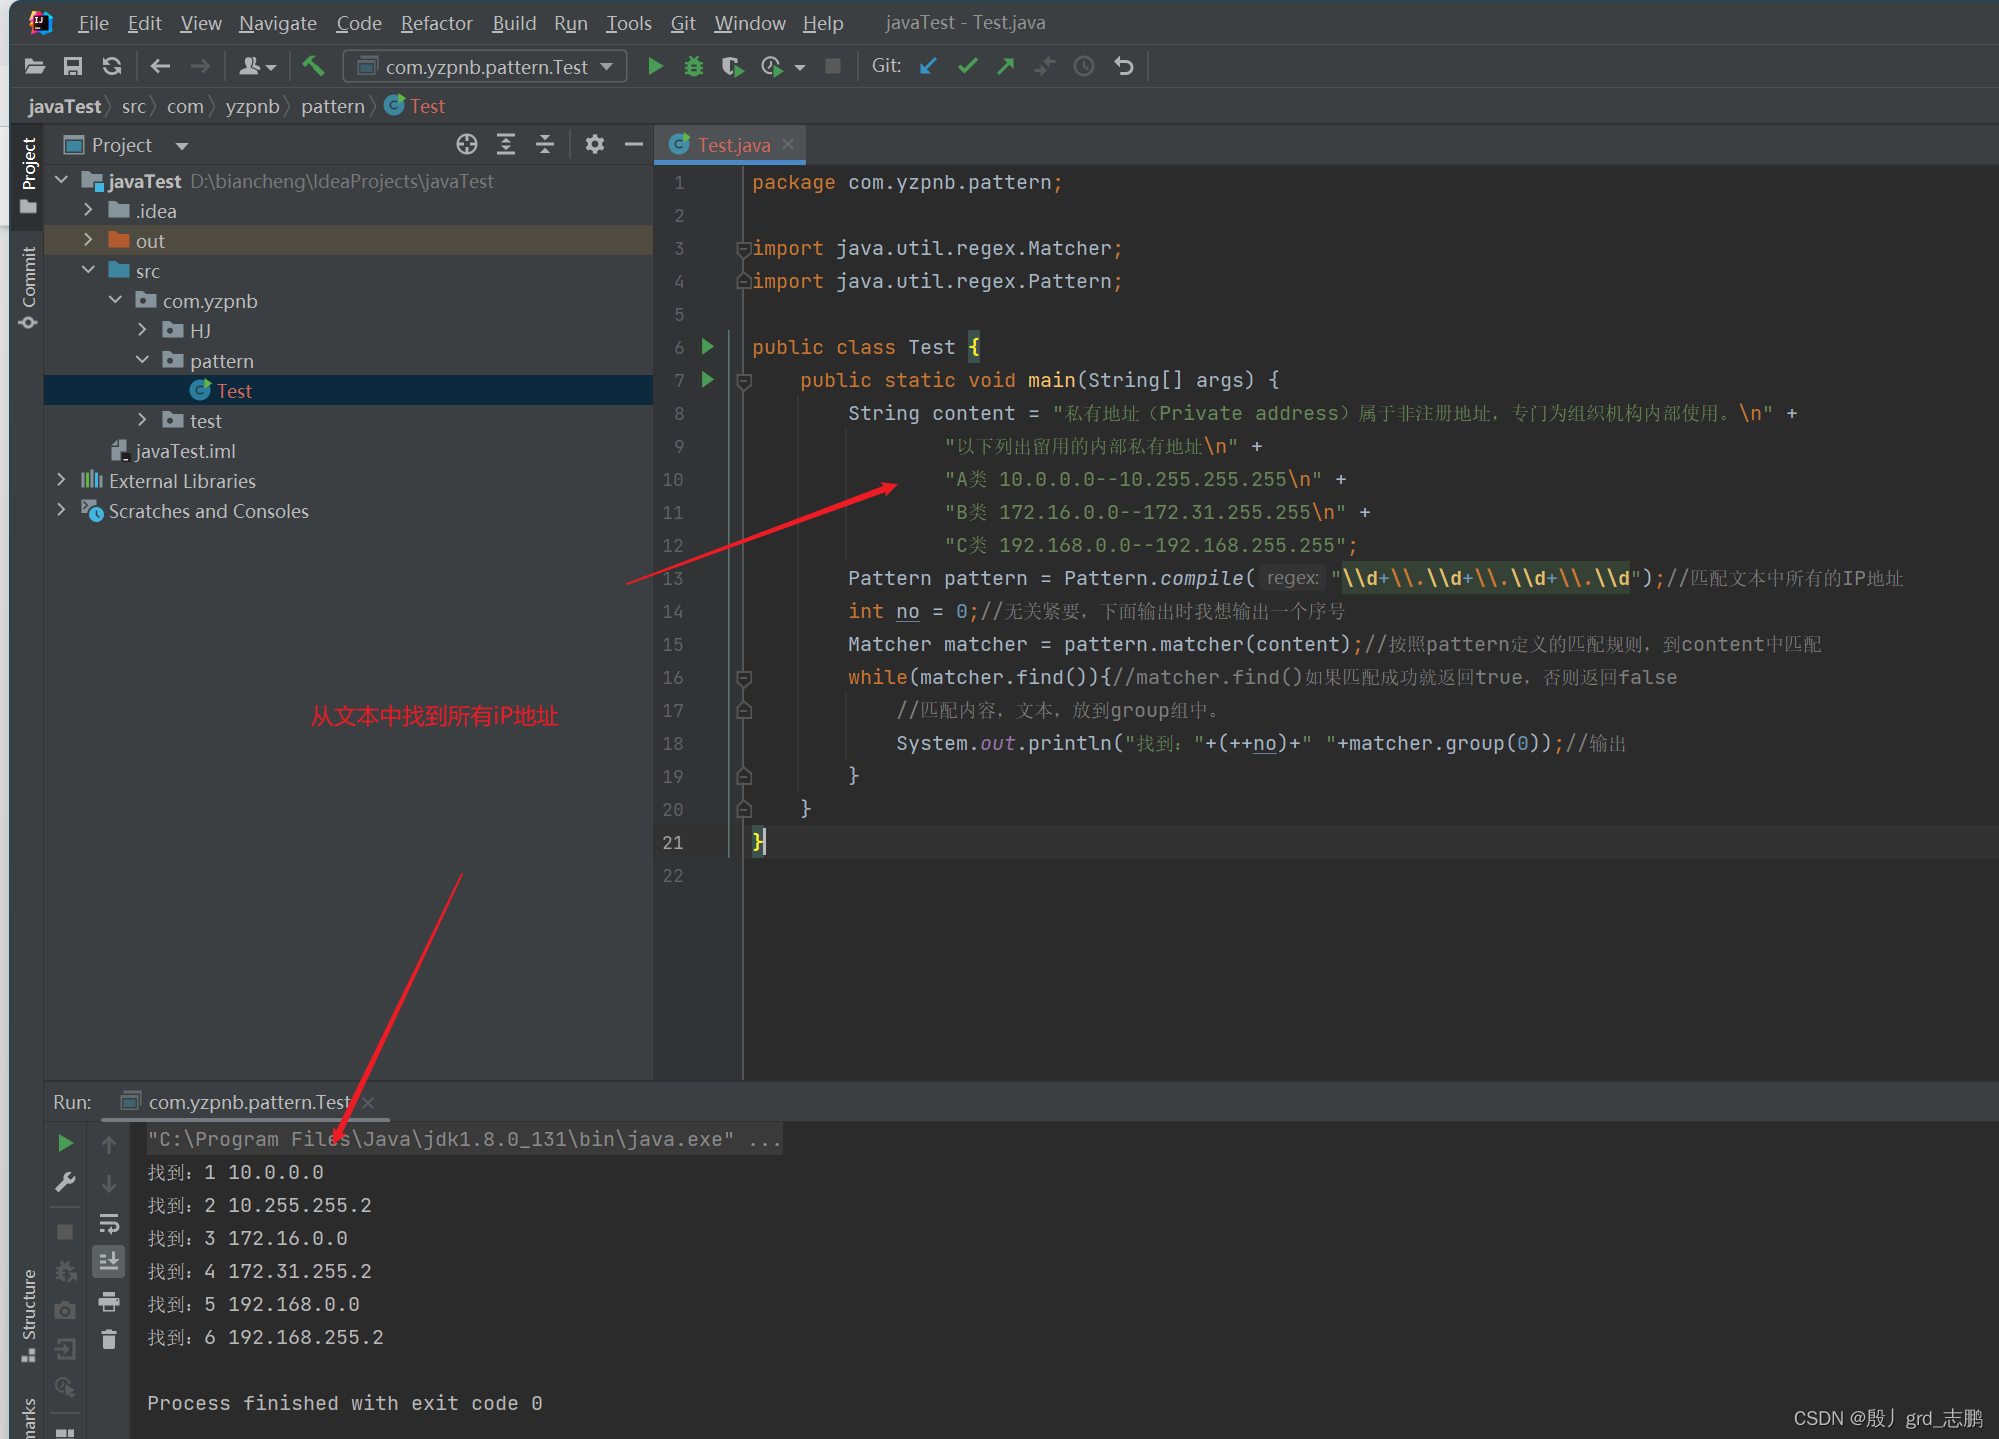Click Select Opened File target icon

[x=466, y=145]
